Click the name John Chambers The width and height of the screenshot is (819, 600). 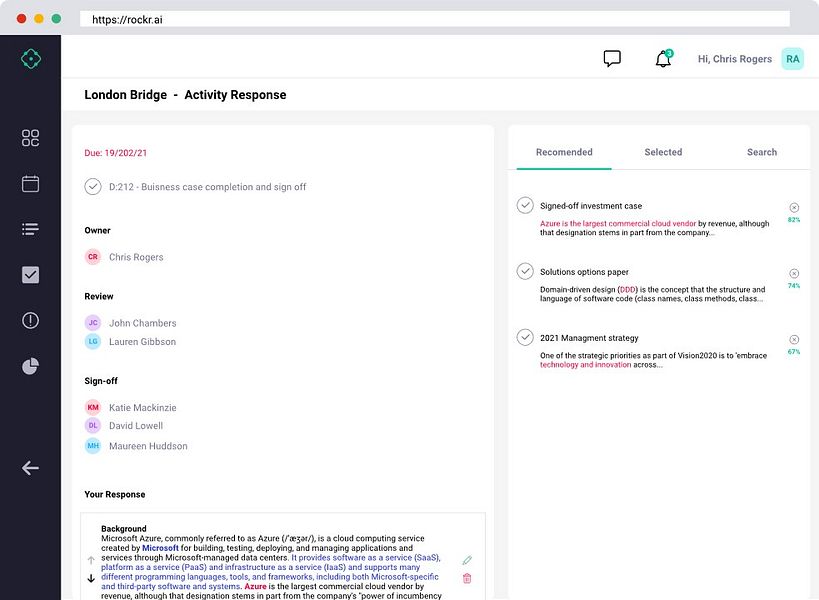tap(143, 323)
